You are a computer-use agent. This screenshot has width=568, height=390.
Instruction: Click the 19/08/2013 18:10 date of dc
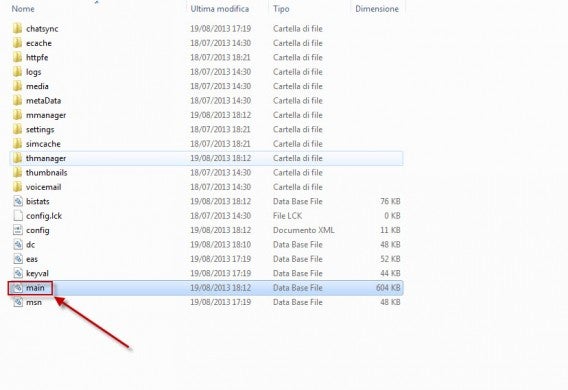220,245
